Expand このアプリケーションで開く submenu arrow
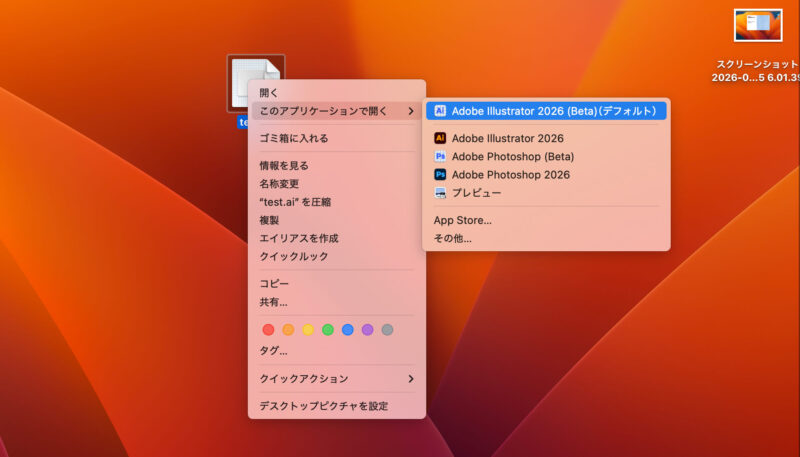The width and height of the screenshot is (800, 457). [x=411, y=111]
